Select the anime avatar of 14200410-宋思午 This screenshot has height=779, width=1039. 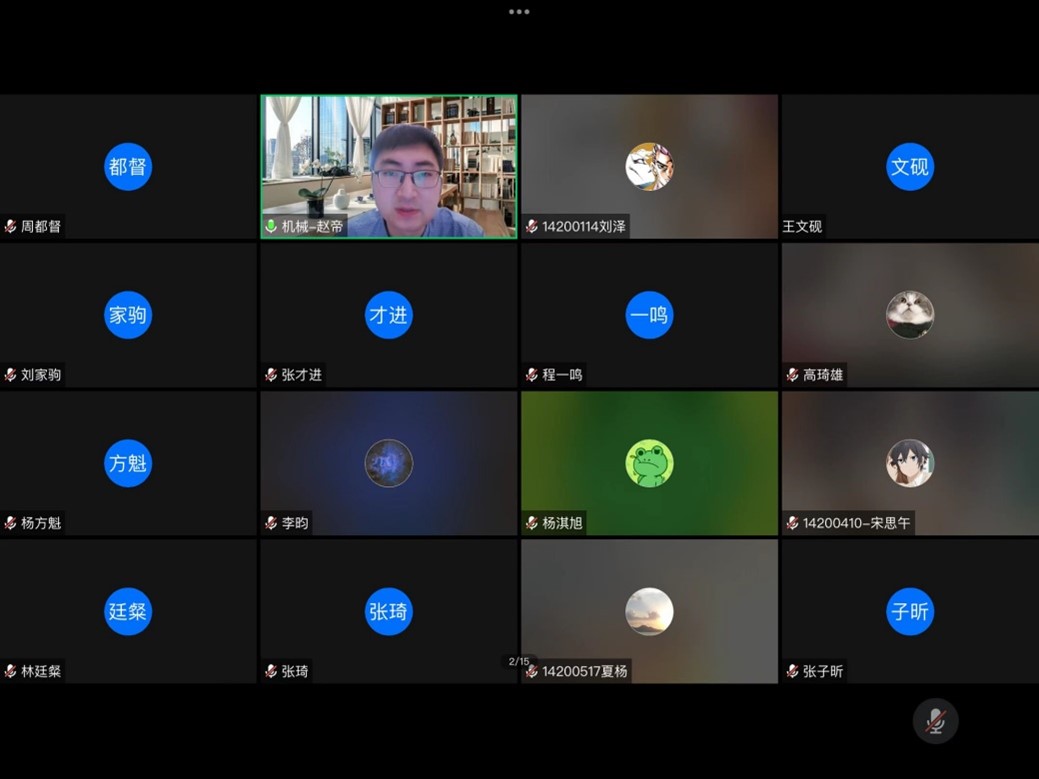point(910,463)
